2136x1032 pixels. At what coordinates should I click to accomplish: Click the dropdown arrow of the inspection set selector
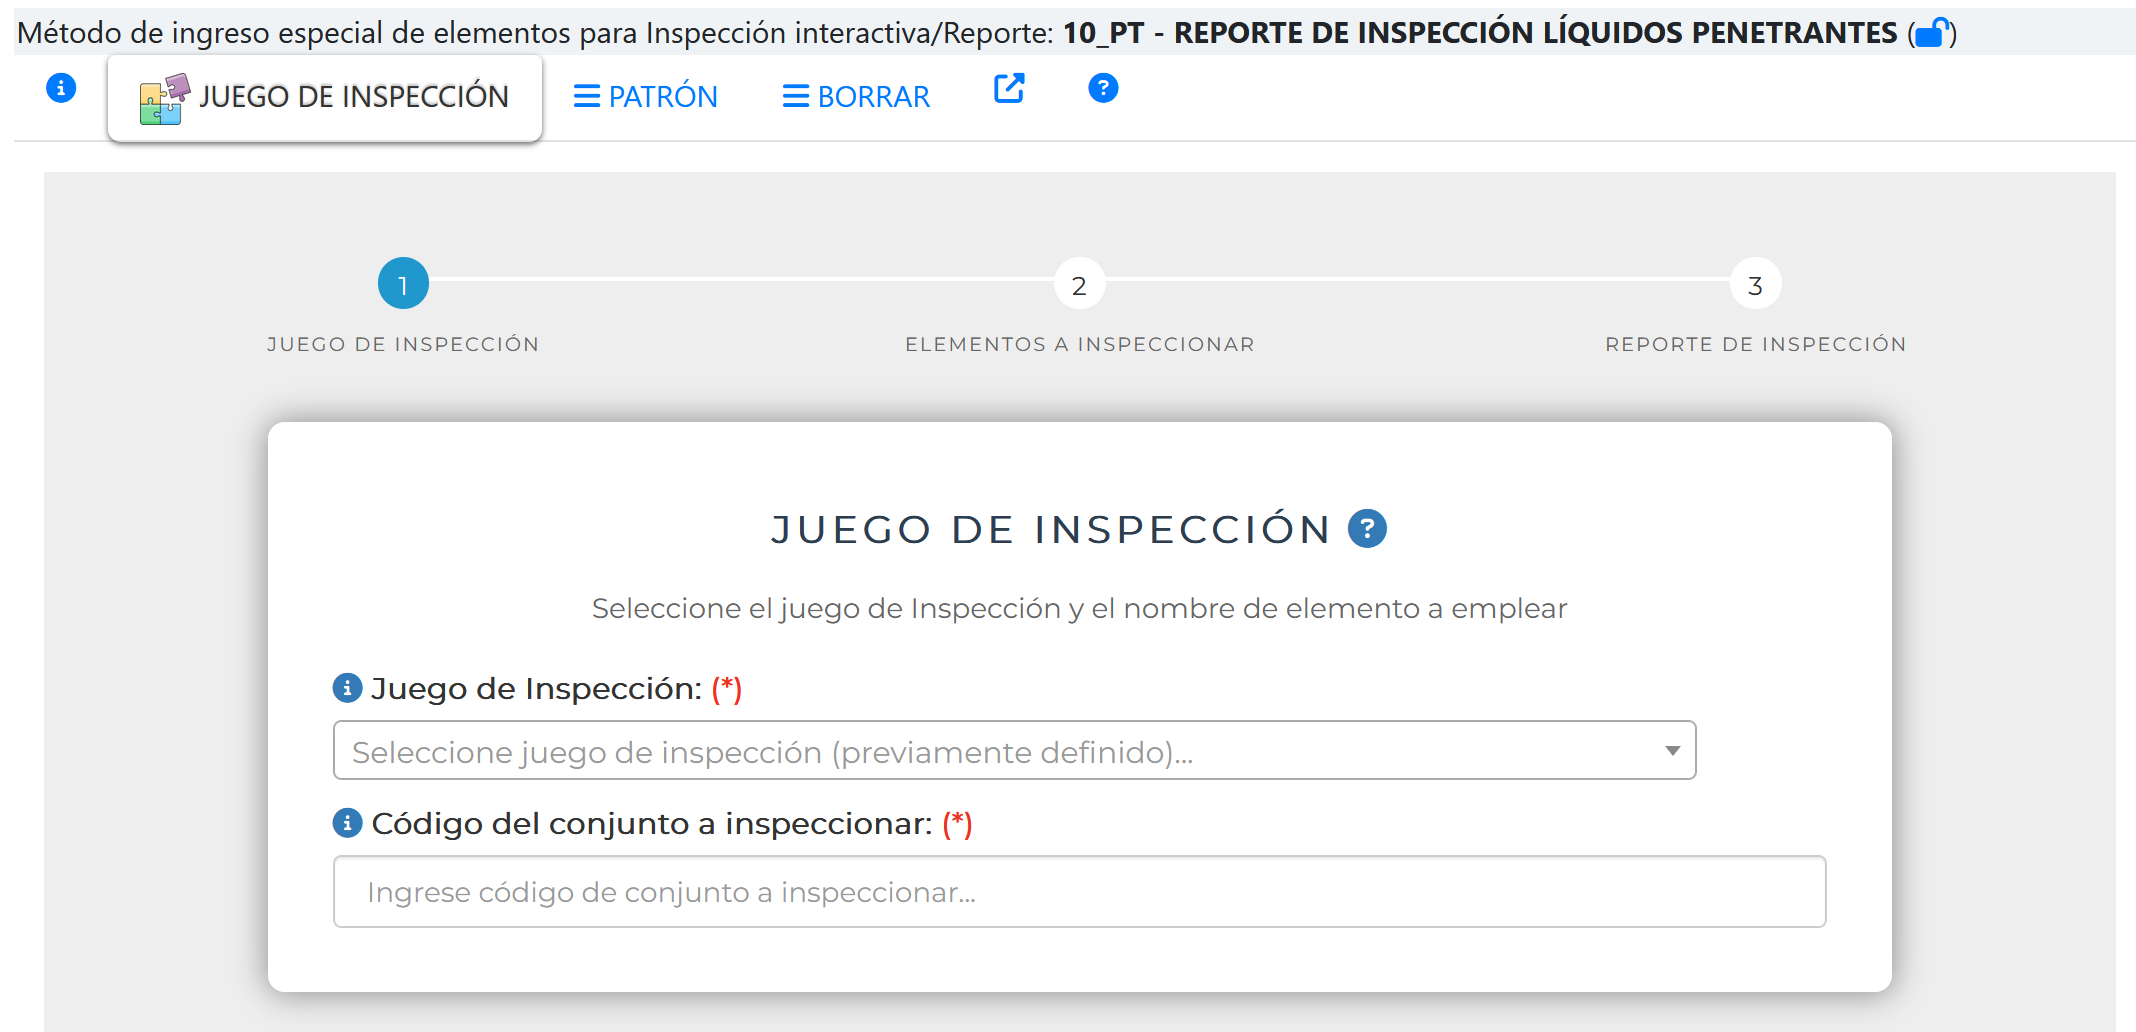point(1672,751)
